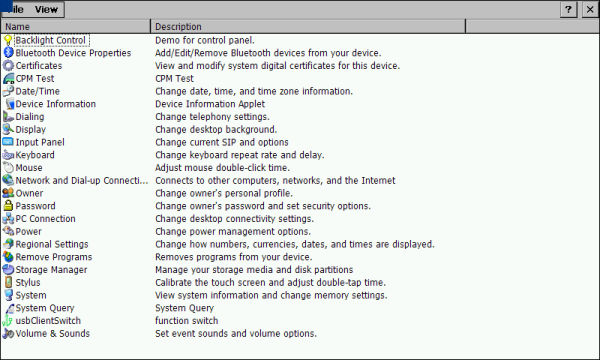Click the Description column header
600x360 pixels.
pos(308,27)
